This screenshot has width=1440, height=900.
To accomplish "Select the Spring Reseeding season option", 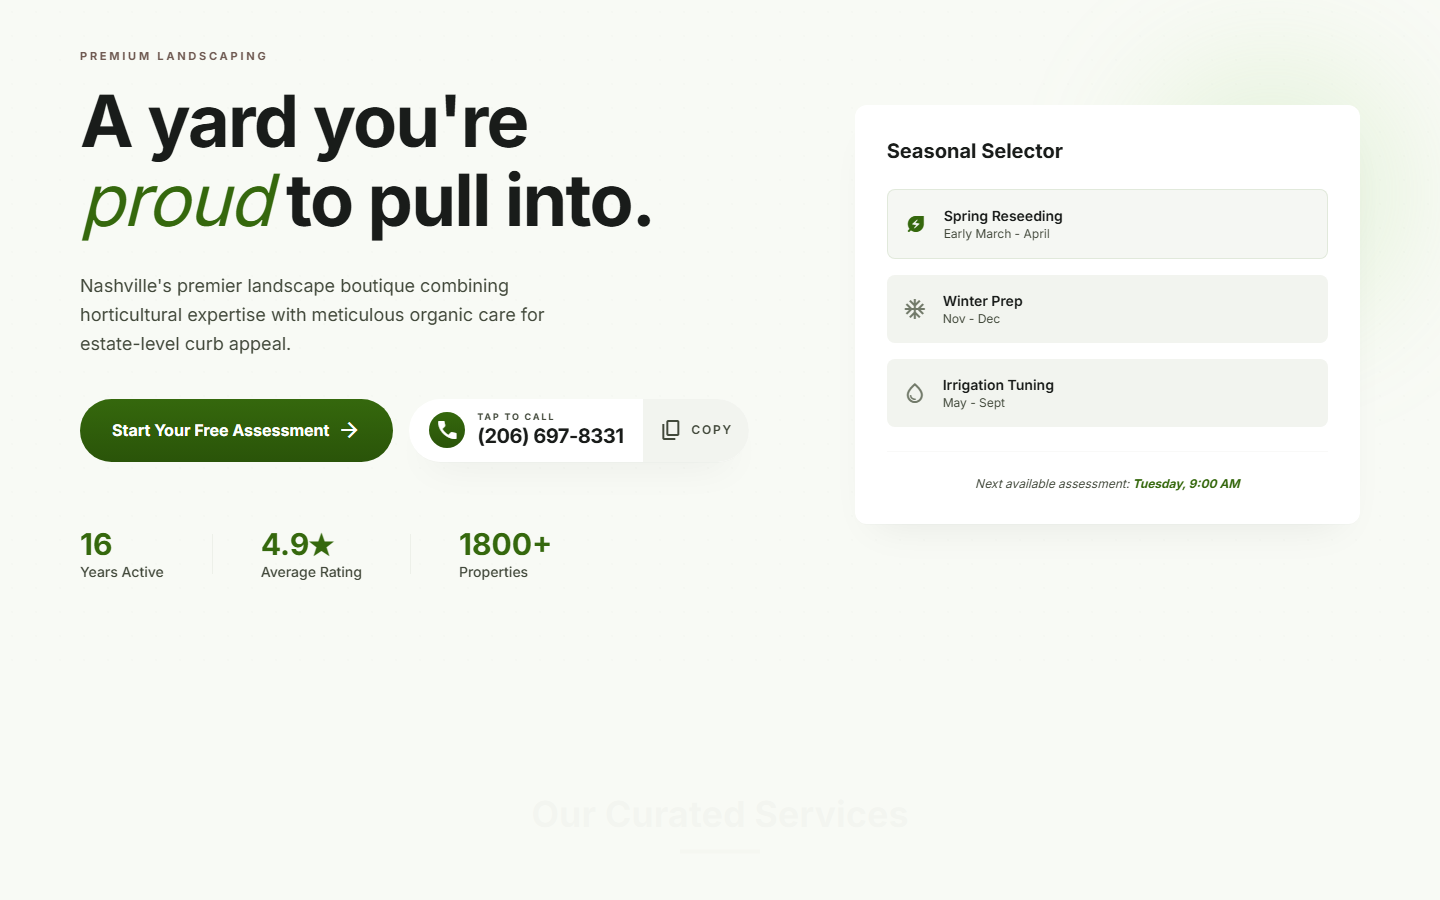I will (1107, 224).
